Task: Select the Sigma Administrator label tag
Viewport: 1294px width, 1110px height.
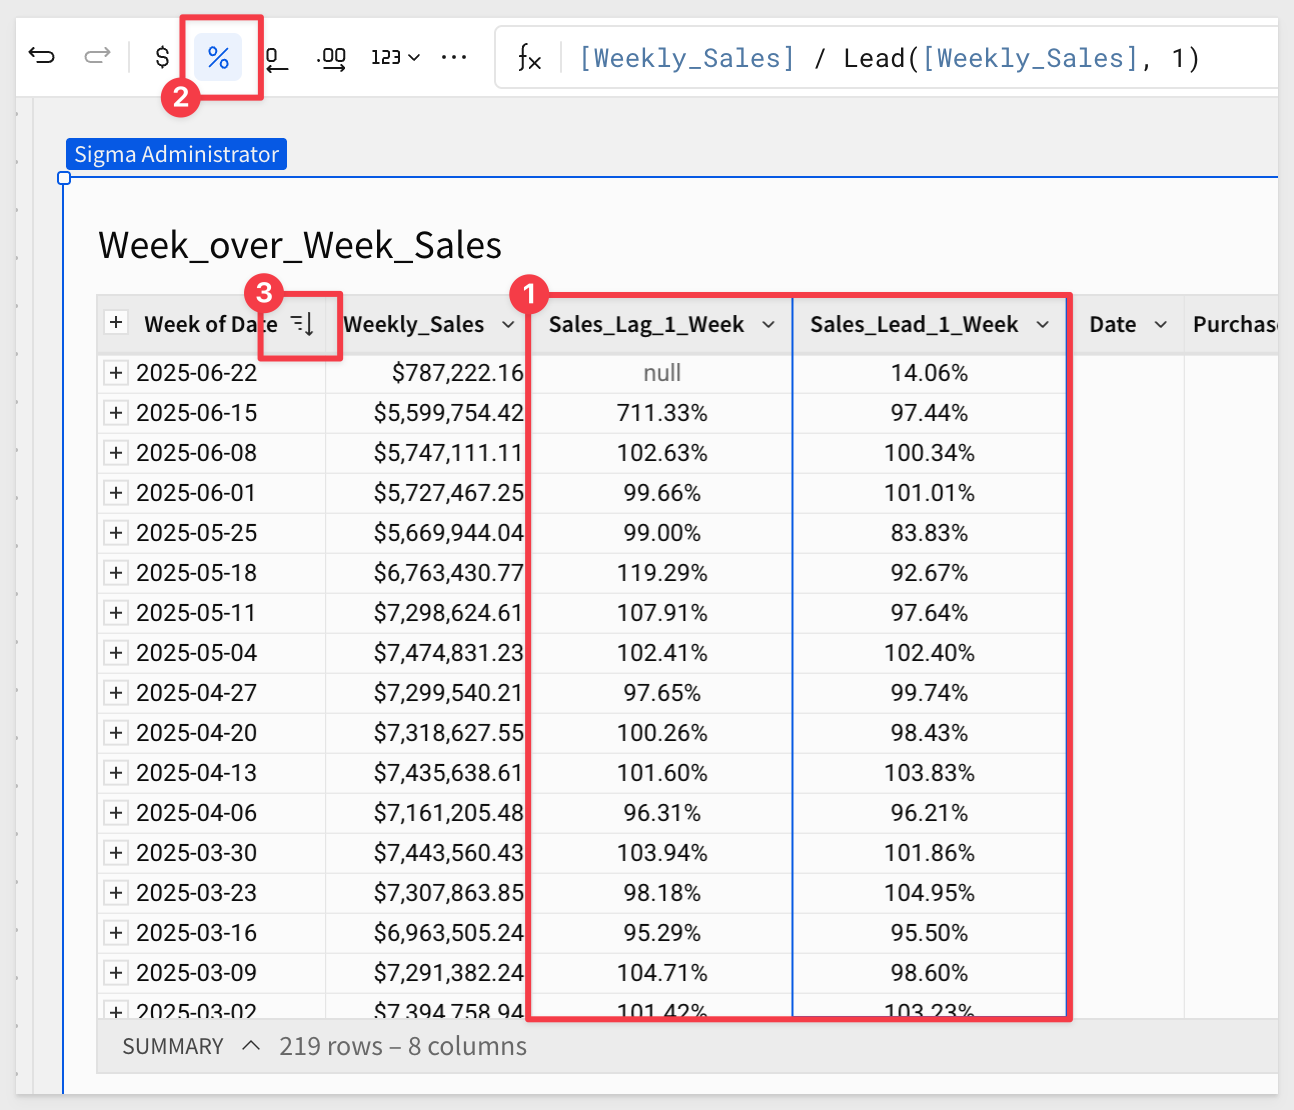Action: (x=176, y=154)
